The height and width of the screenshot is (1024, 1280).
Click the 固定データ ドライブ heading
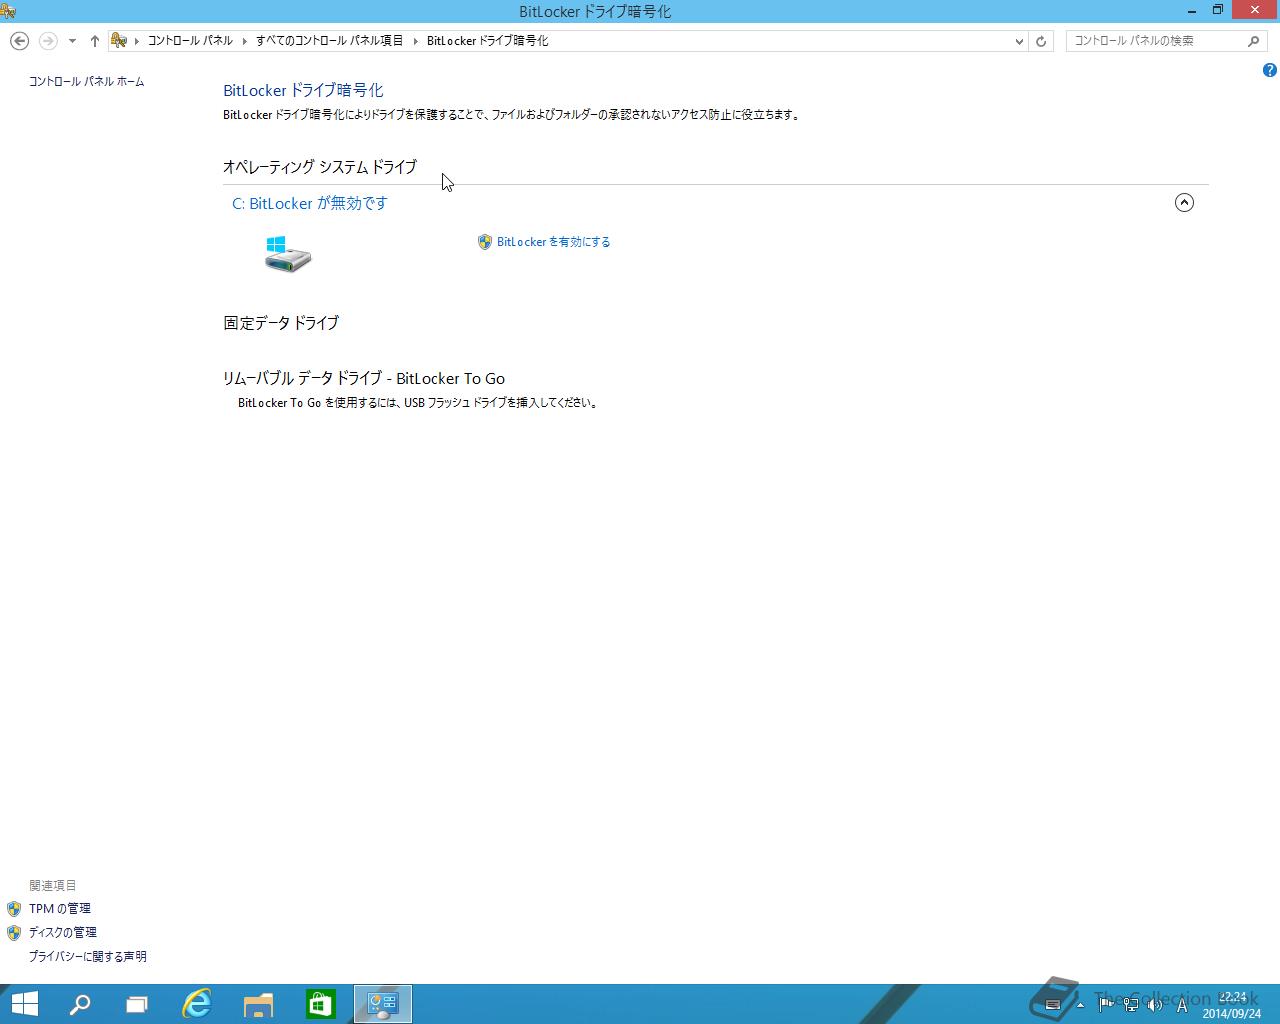tap(281, 323)
